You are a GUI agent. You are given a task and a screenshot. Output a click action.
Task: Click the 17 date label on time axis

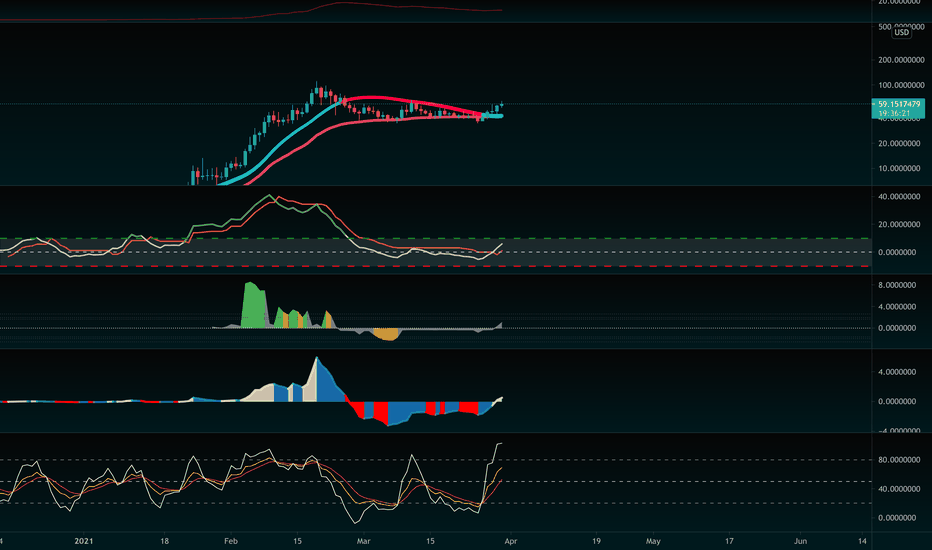click(729, 541)
